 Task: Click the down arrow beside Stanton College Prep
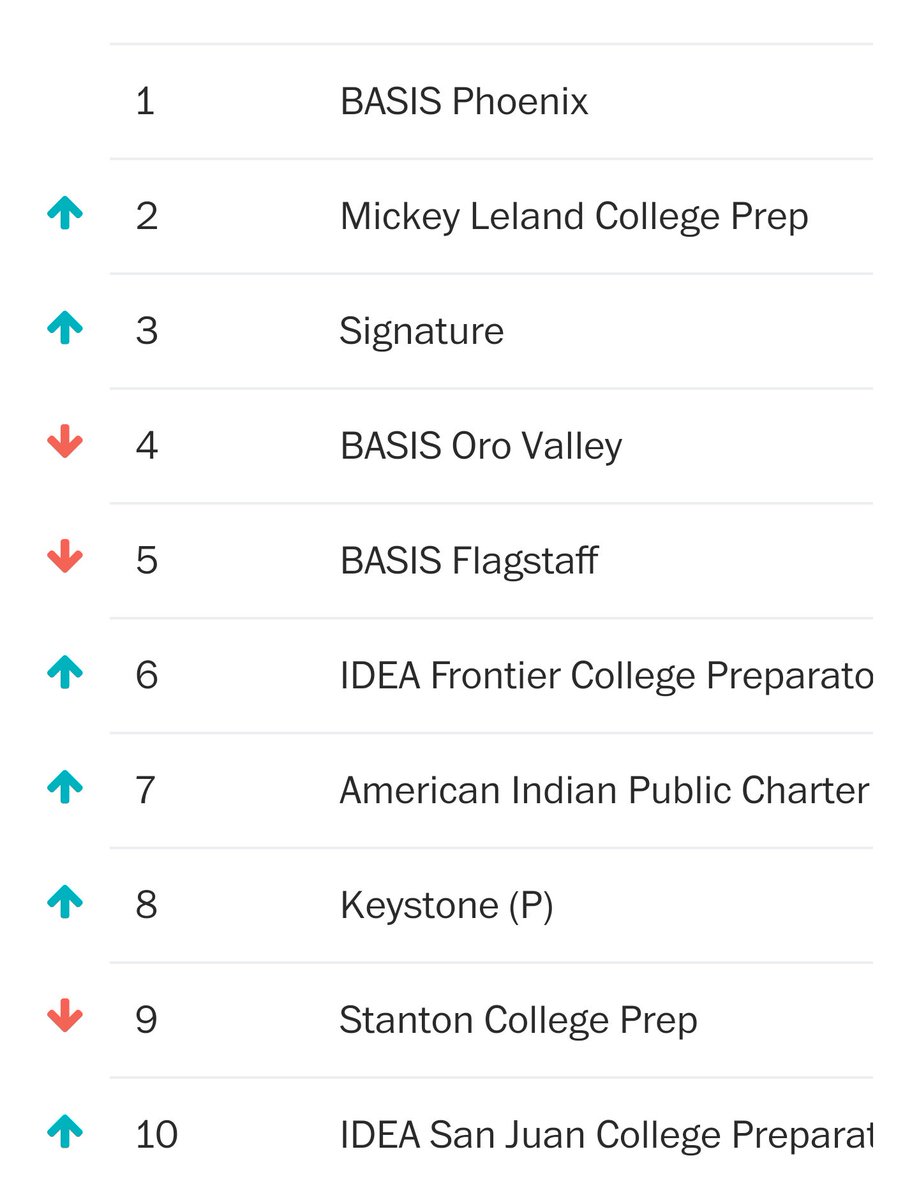65,1017
